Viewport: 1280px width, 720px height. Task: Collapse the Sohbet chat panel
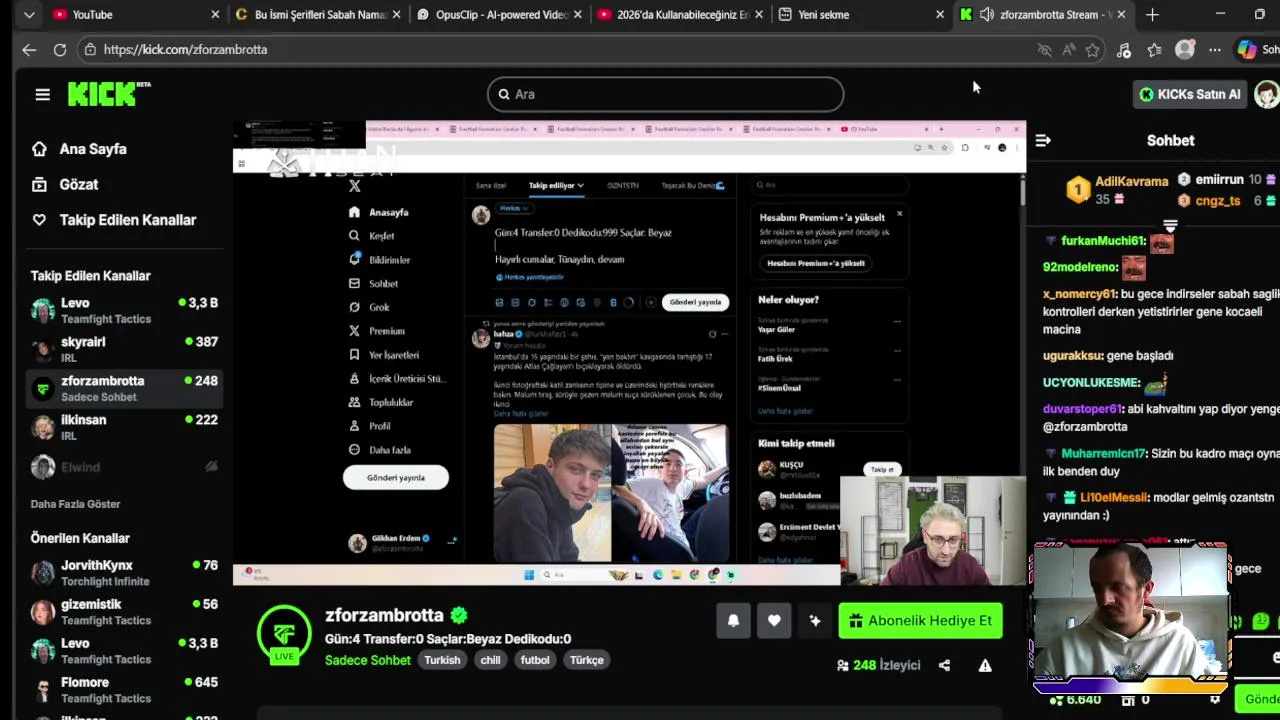click(1043, 141)
